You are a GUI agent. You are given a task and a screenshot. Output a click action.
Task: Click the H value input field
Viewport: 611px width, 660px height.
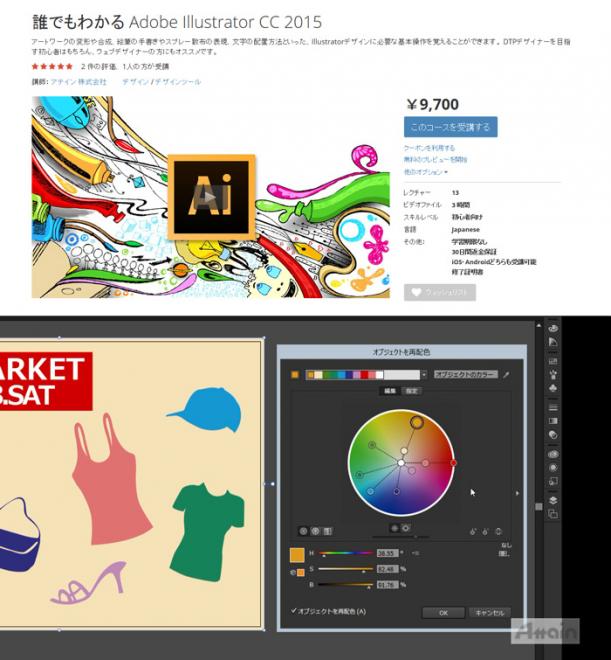click(x=387, y=553)
